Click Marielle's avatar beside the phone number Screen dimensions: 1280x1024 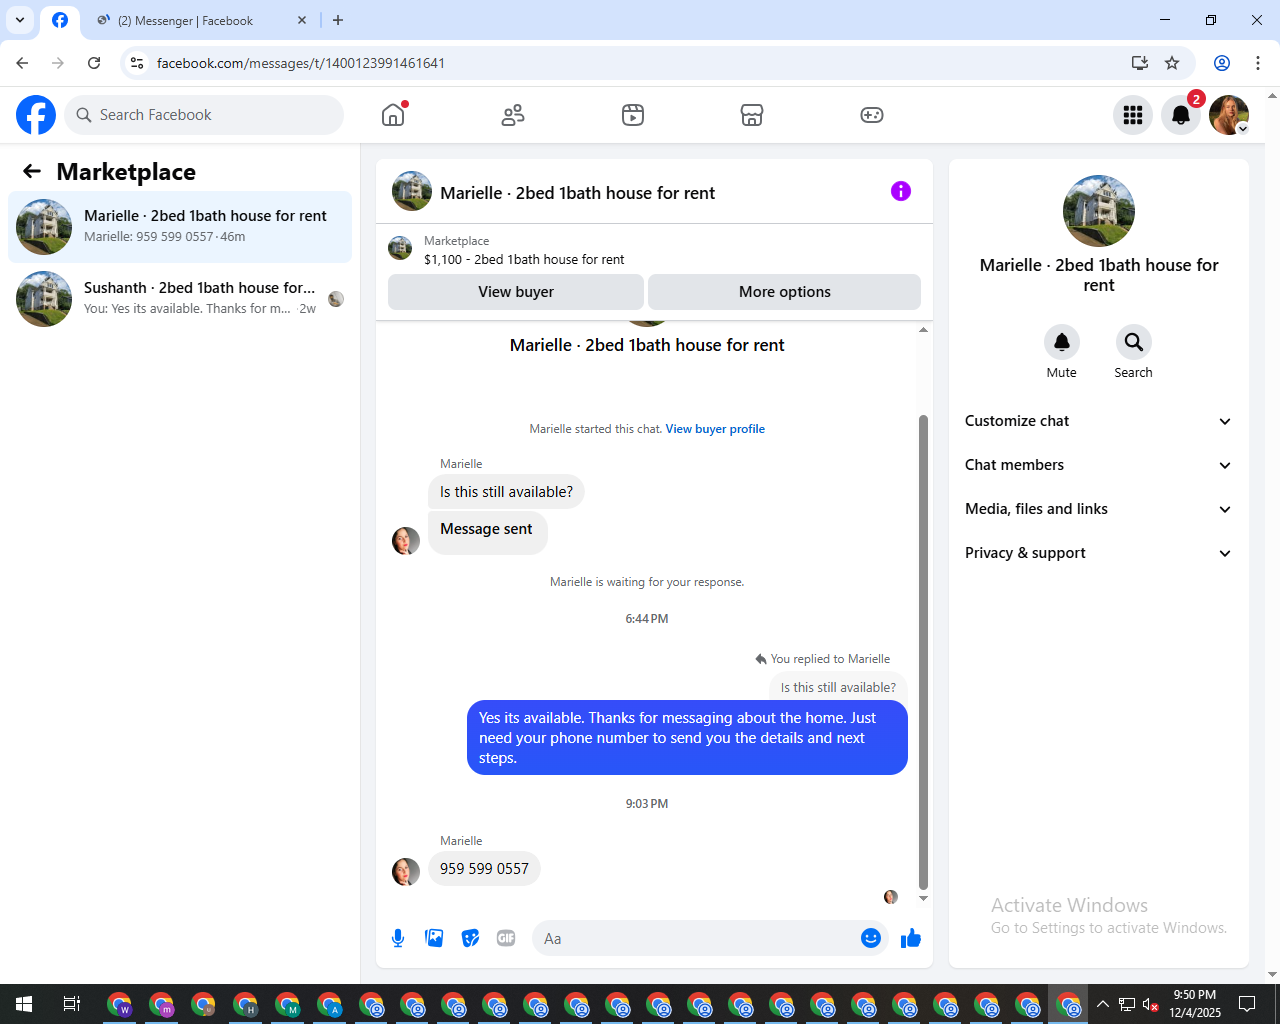click(x=406, y=872)
